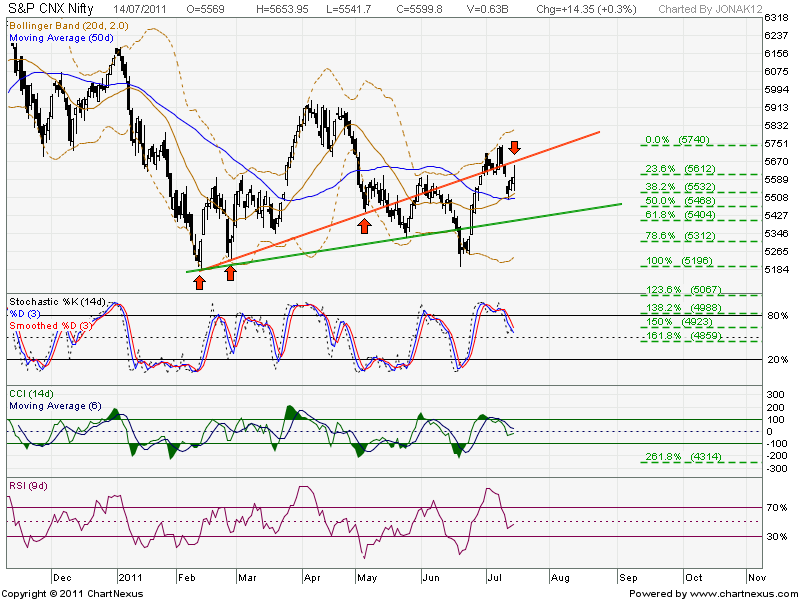Click the 123.6% (5067) Fibonacci label
This screenshot has height=600, width=800.
click(684, 289)
